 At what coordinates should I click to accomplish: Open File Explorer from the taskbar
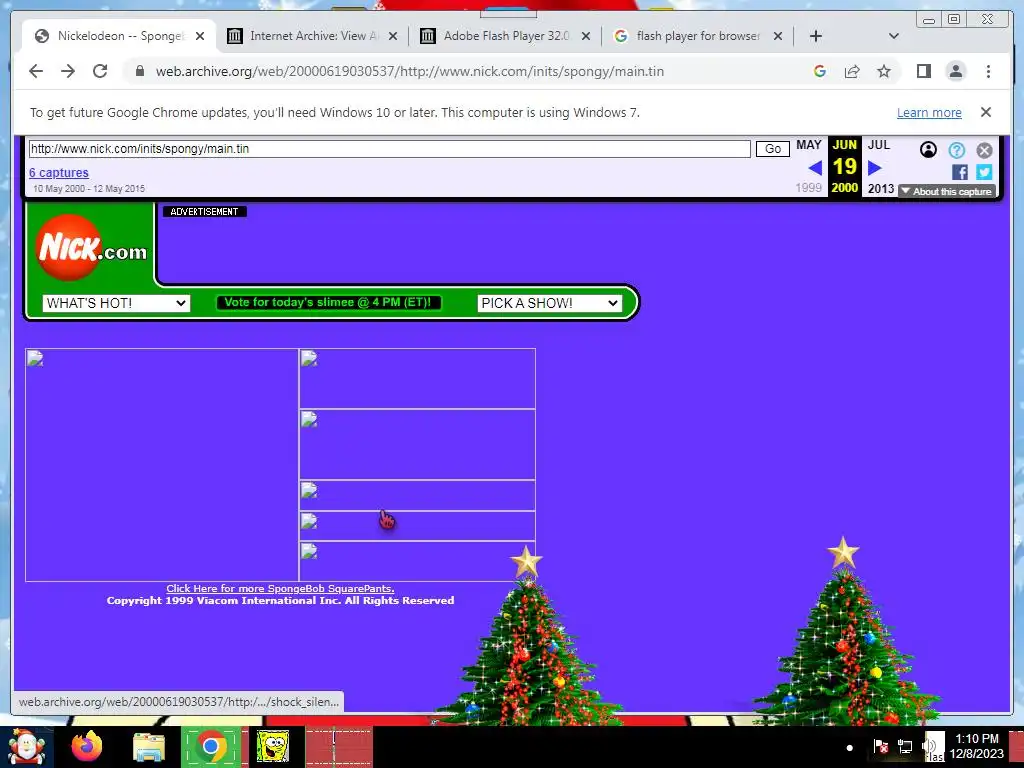coord(149,746)
